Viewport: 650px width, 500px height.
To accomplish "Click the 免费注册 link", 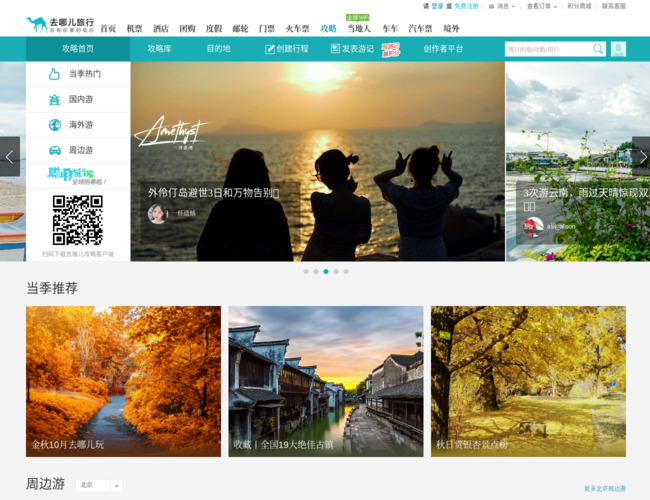I will [466, 6].
